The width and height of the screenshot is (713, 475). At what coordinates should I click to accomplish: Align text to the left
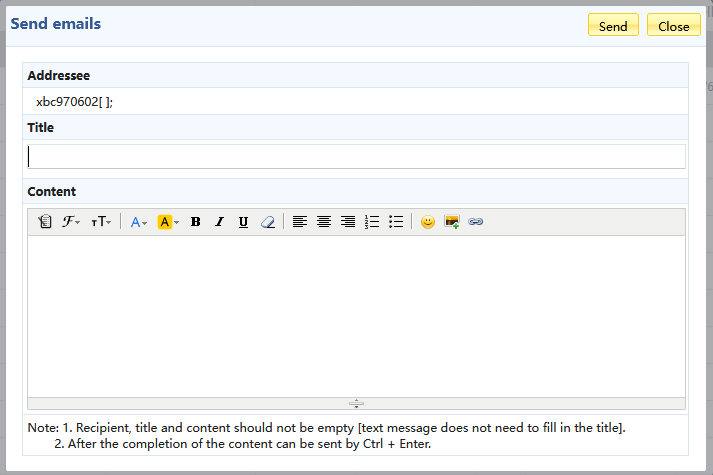pos(300,222)
